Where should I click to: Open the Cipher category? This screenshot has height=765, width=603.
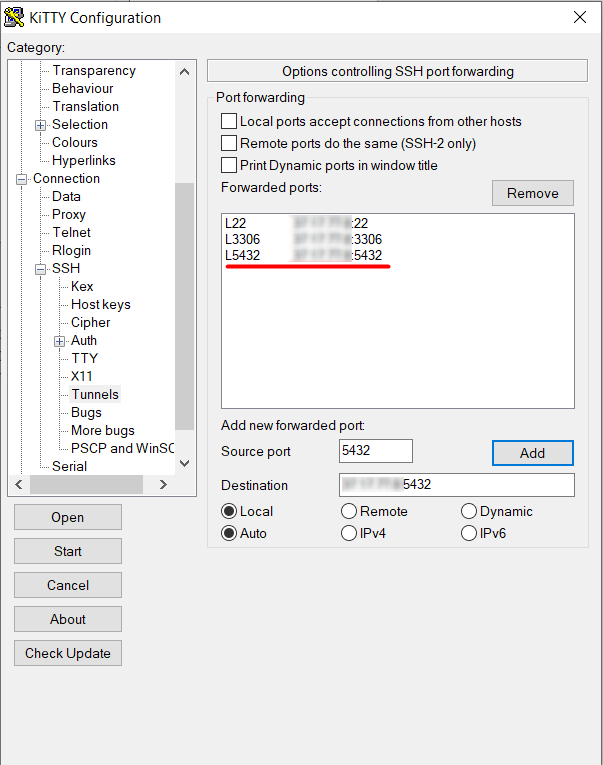(x=90, y=323)
